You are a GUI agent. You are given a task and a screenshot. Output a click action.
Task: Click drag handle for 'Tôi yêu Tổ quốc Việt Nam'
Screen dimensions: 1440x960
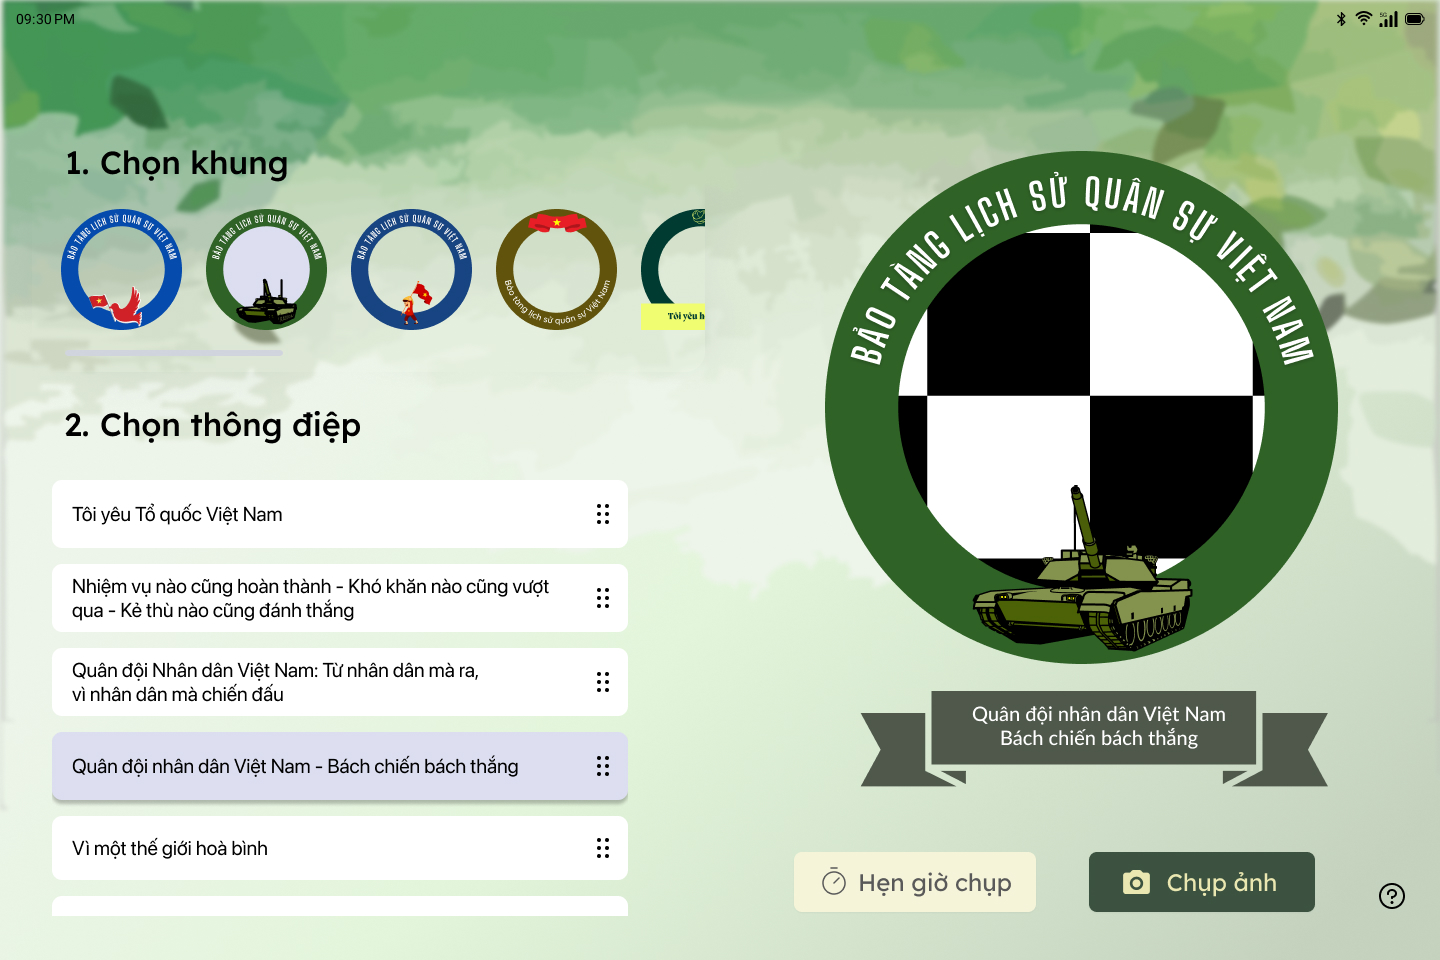(603, 514)
